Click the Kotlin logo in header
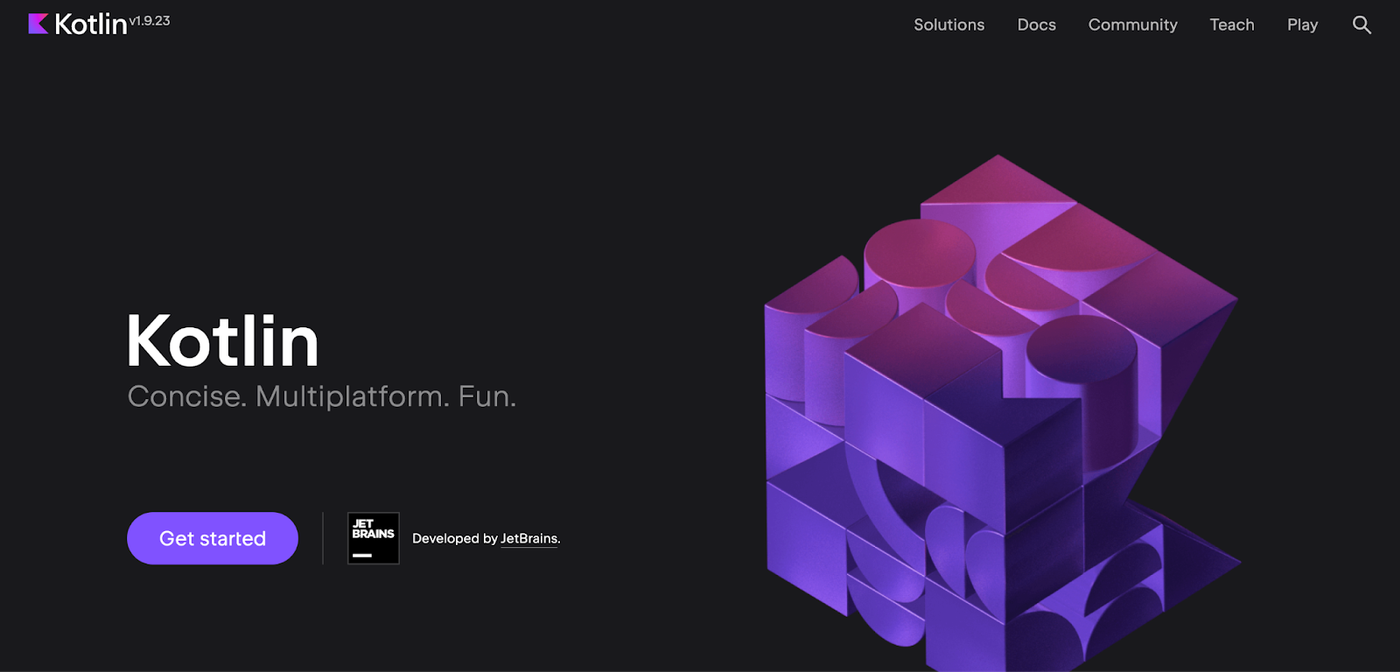This screenshot has width=1400, height=672. [x=78, y=24]
